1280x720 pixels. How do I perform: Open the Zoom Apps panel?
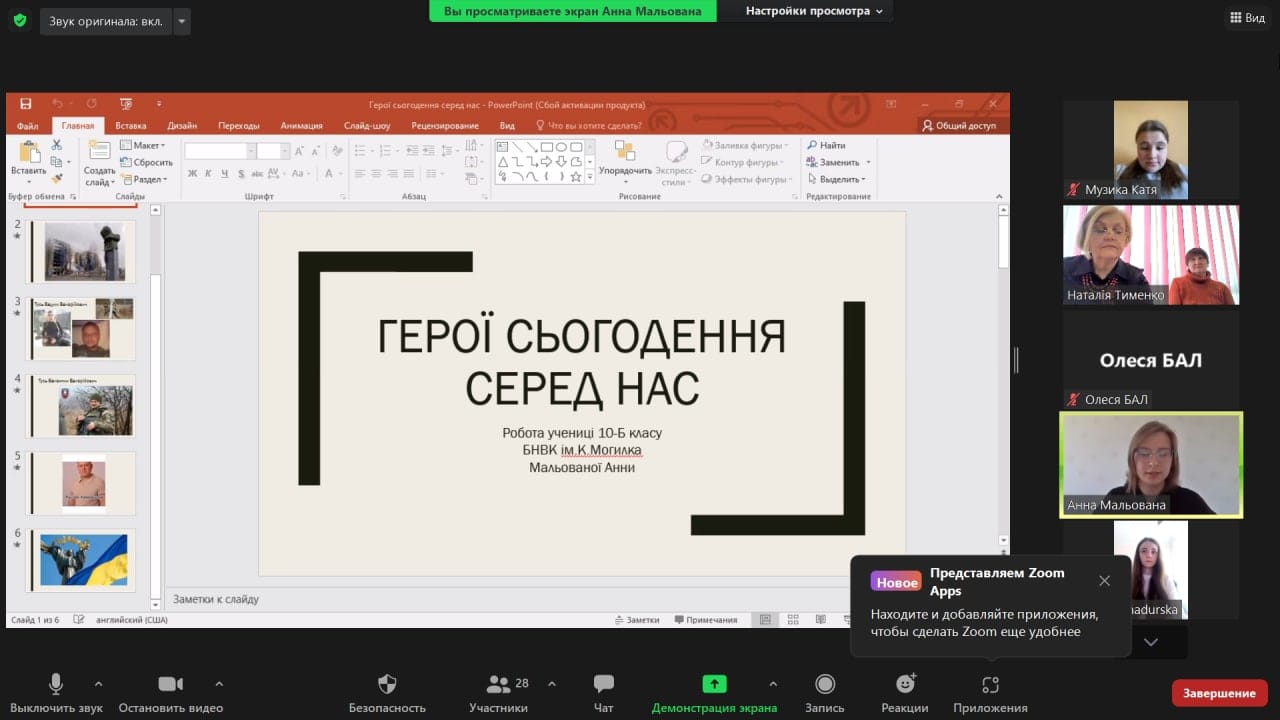(x=990, y=685)
